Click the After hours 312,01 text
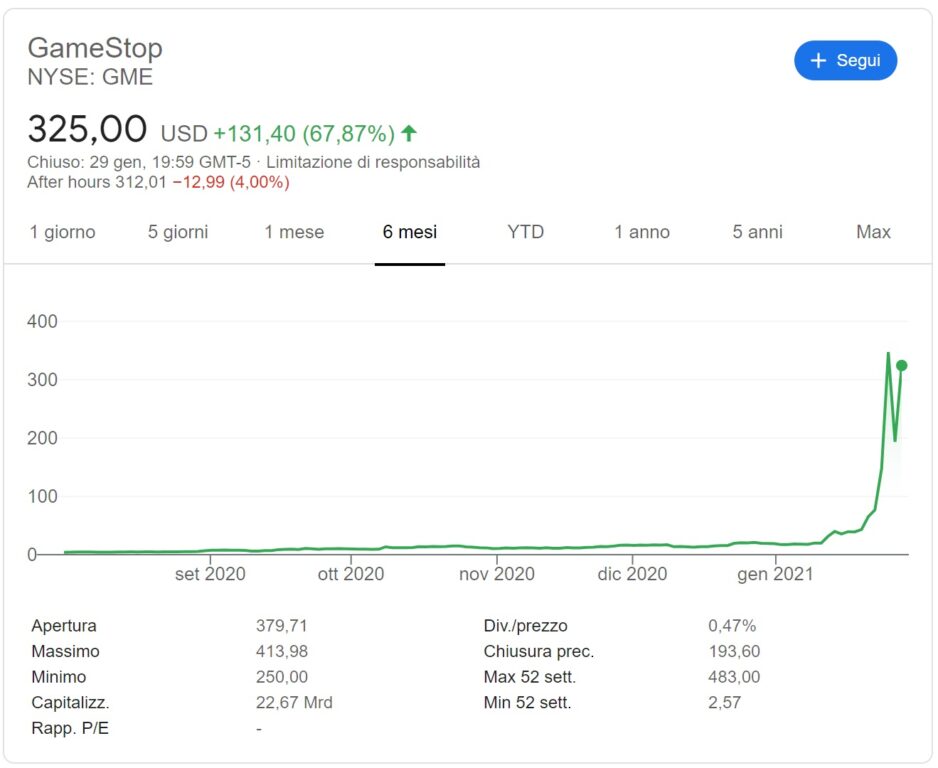This screenshot has height=768, width=938. [x=96, y=182]
